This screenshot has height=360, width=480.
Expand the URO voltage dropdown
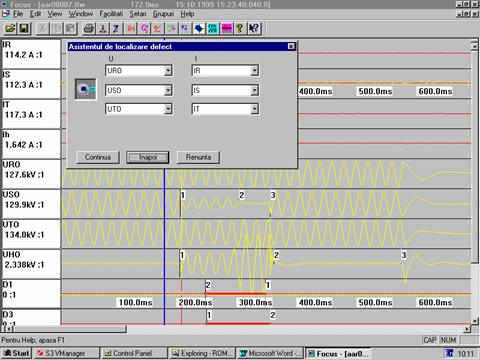(x=168, y=71)
